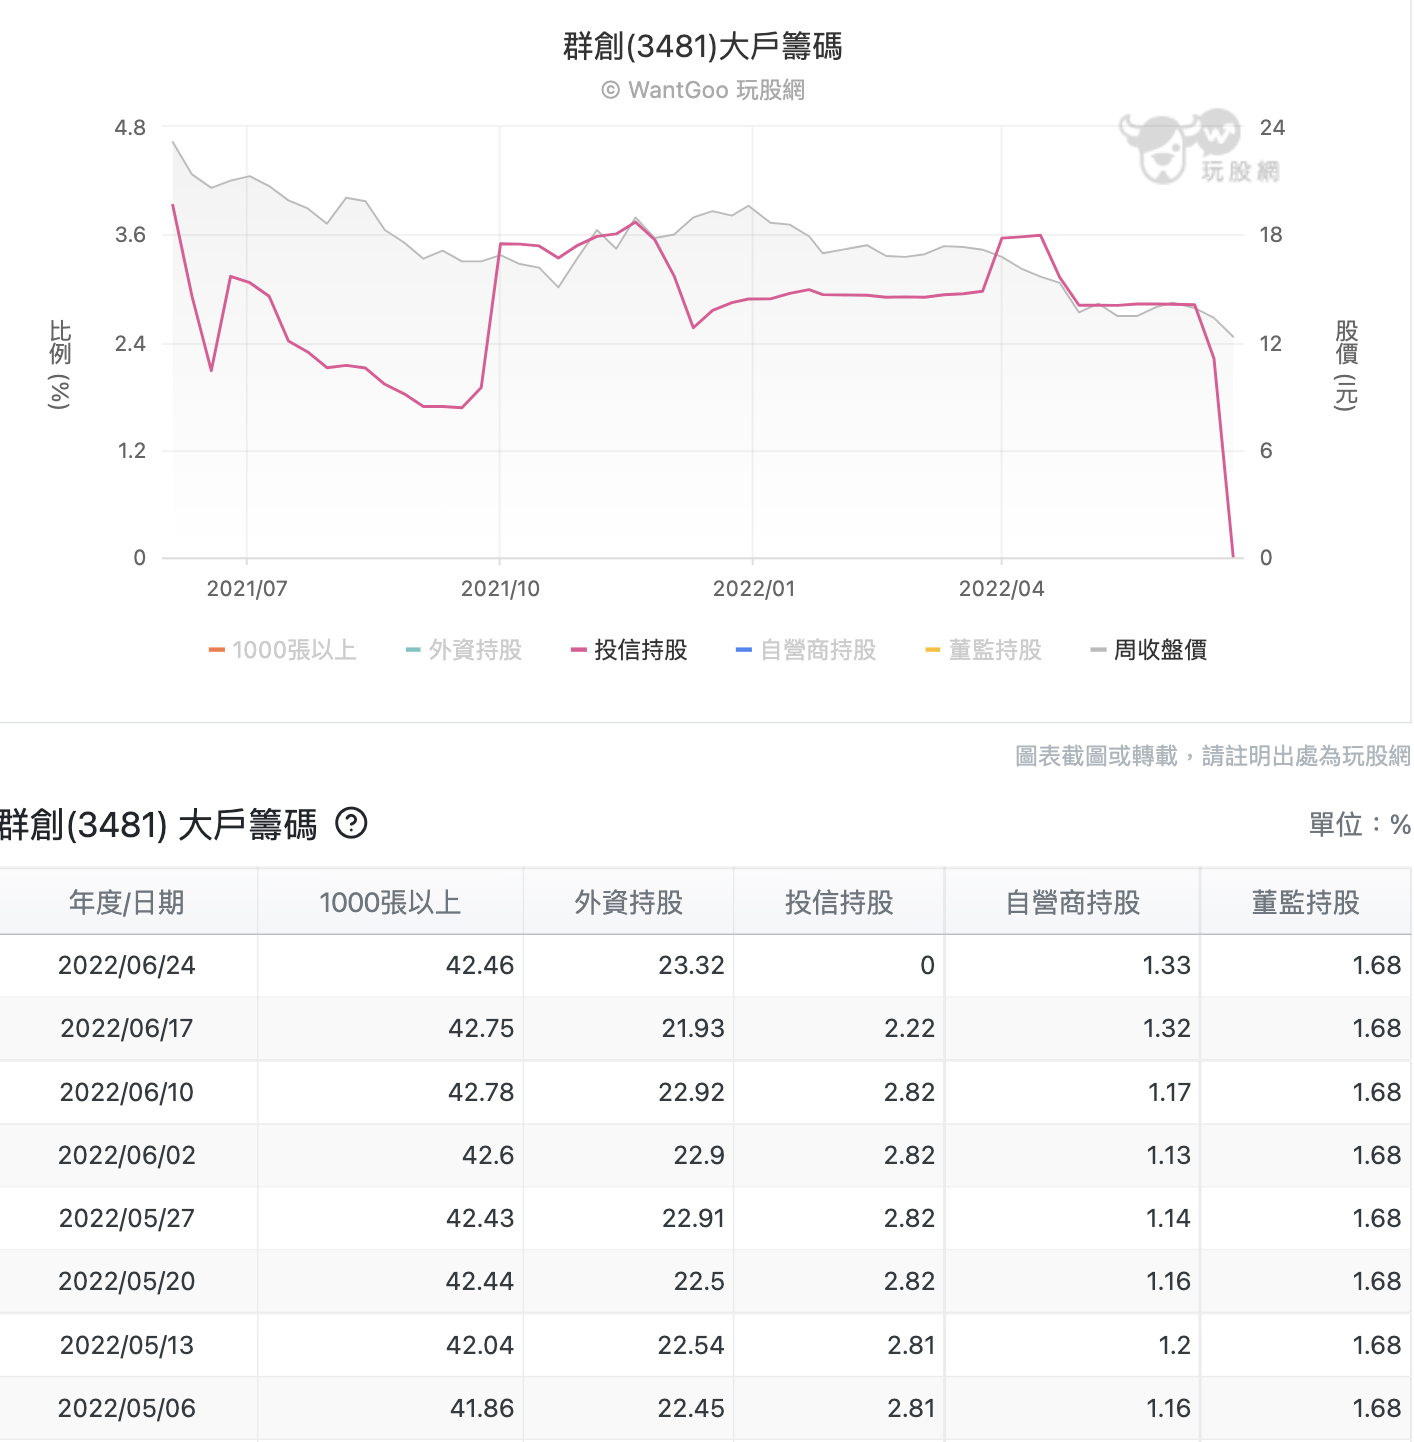Click the 自營商持股 table column header
1414x1442 pixels.
[1072, 903]
